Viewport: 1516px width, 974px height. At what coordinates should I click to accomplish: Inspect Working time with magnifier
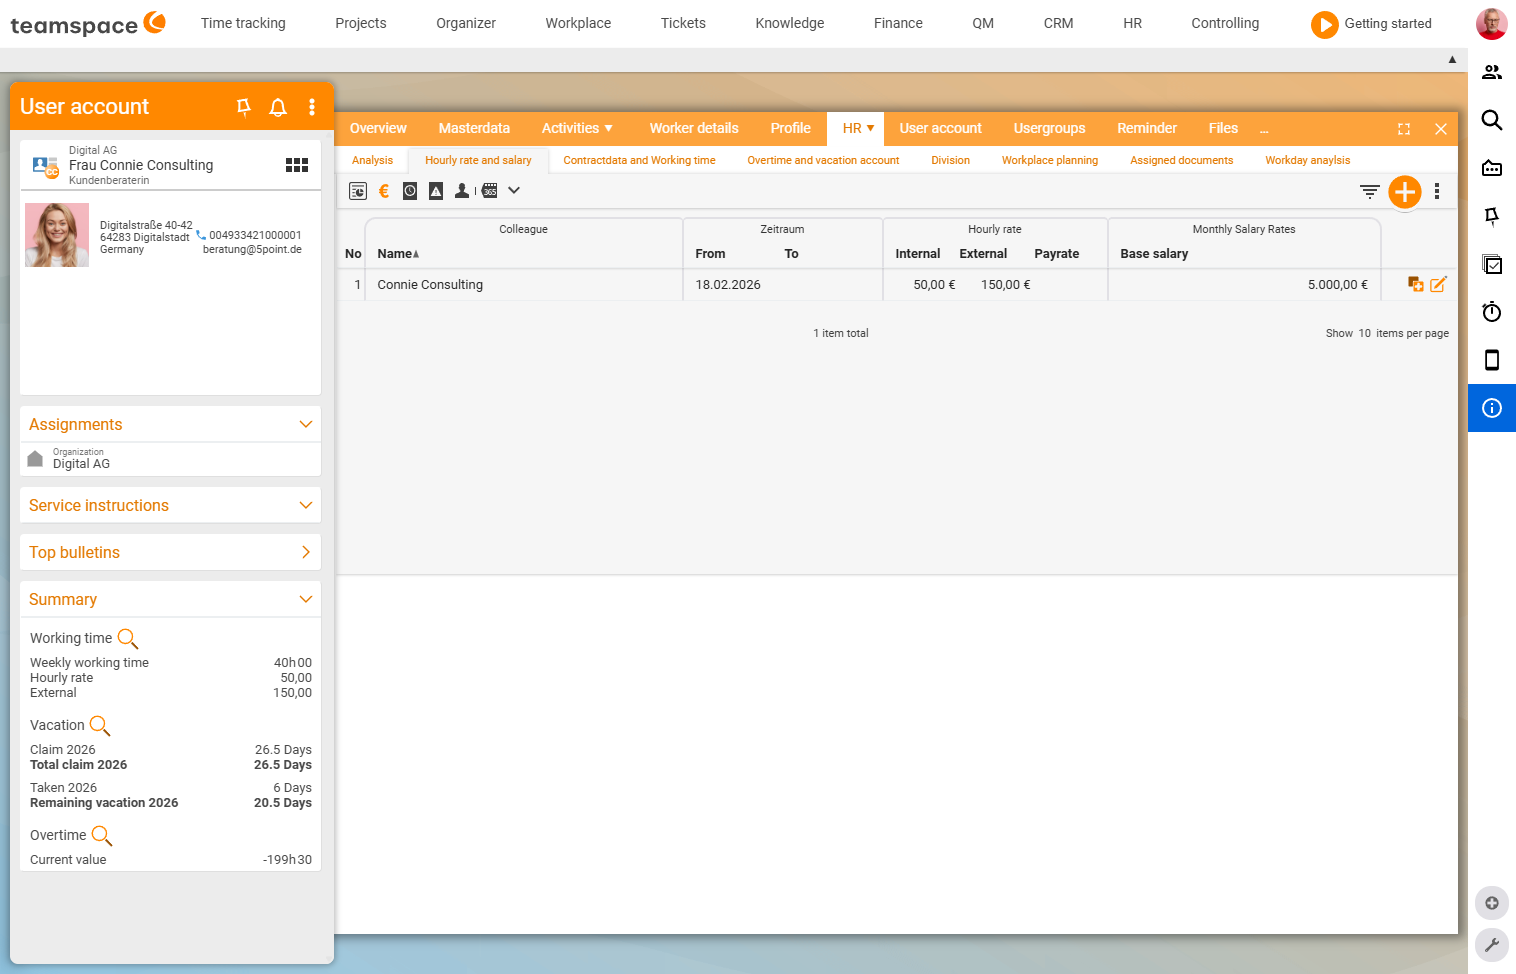tap(128, 638)
